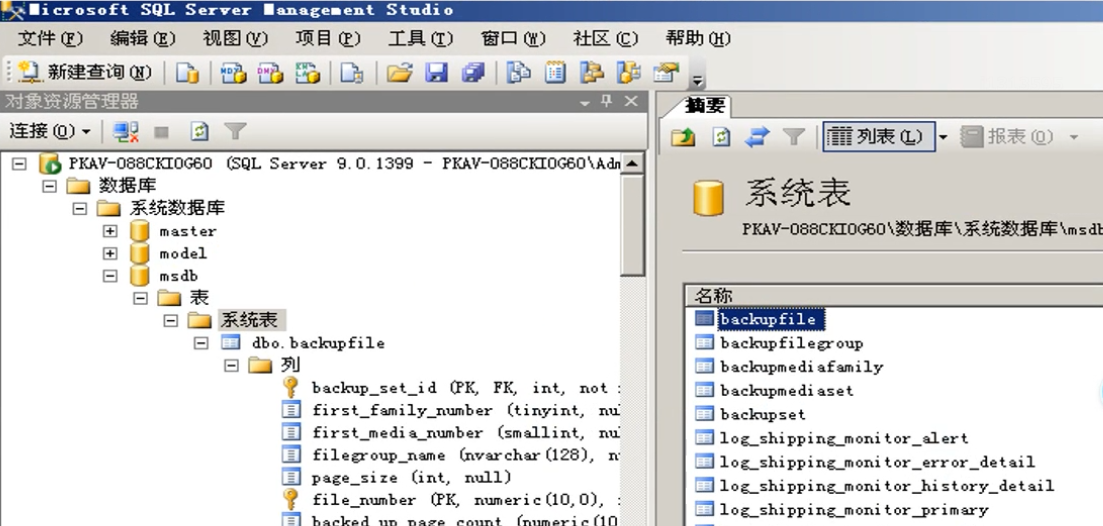1103x526 pixels.
Task: Click the New Query (新建查询) button
Action: tap(85, 72)
